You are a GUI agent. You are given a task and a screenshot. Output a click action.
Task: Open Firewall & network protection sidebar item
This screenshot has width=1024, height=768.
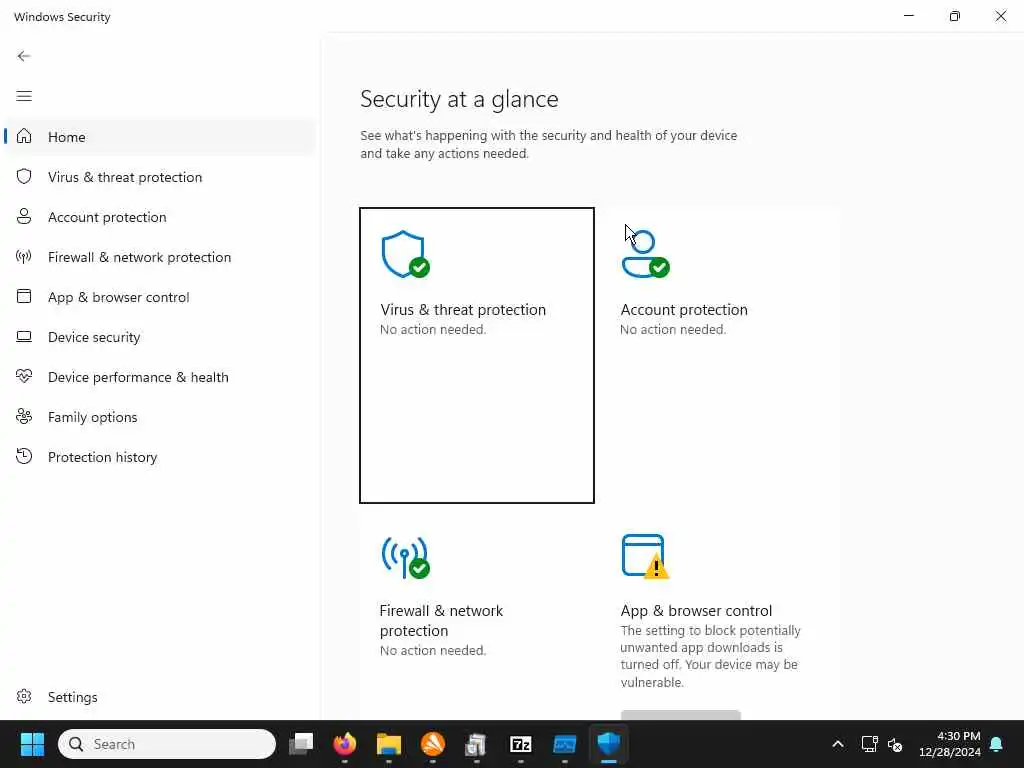coord(160,257)
